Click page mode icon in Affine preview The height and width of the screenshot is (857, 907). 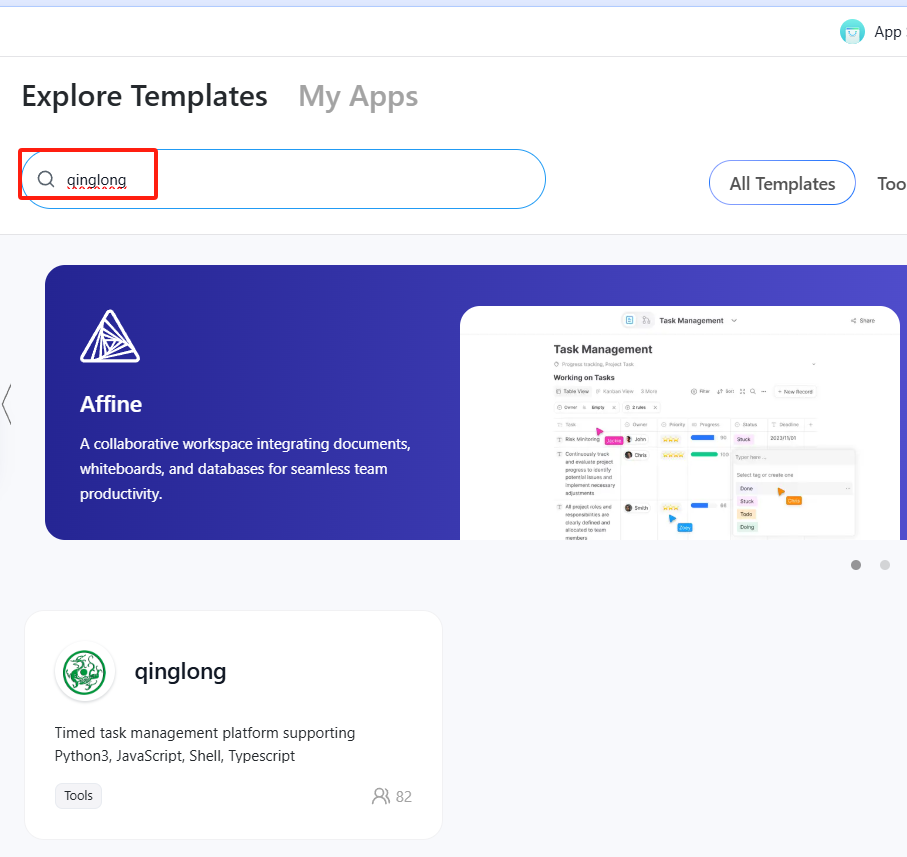tap(629, 320)
